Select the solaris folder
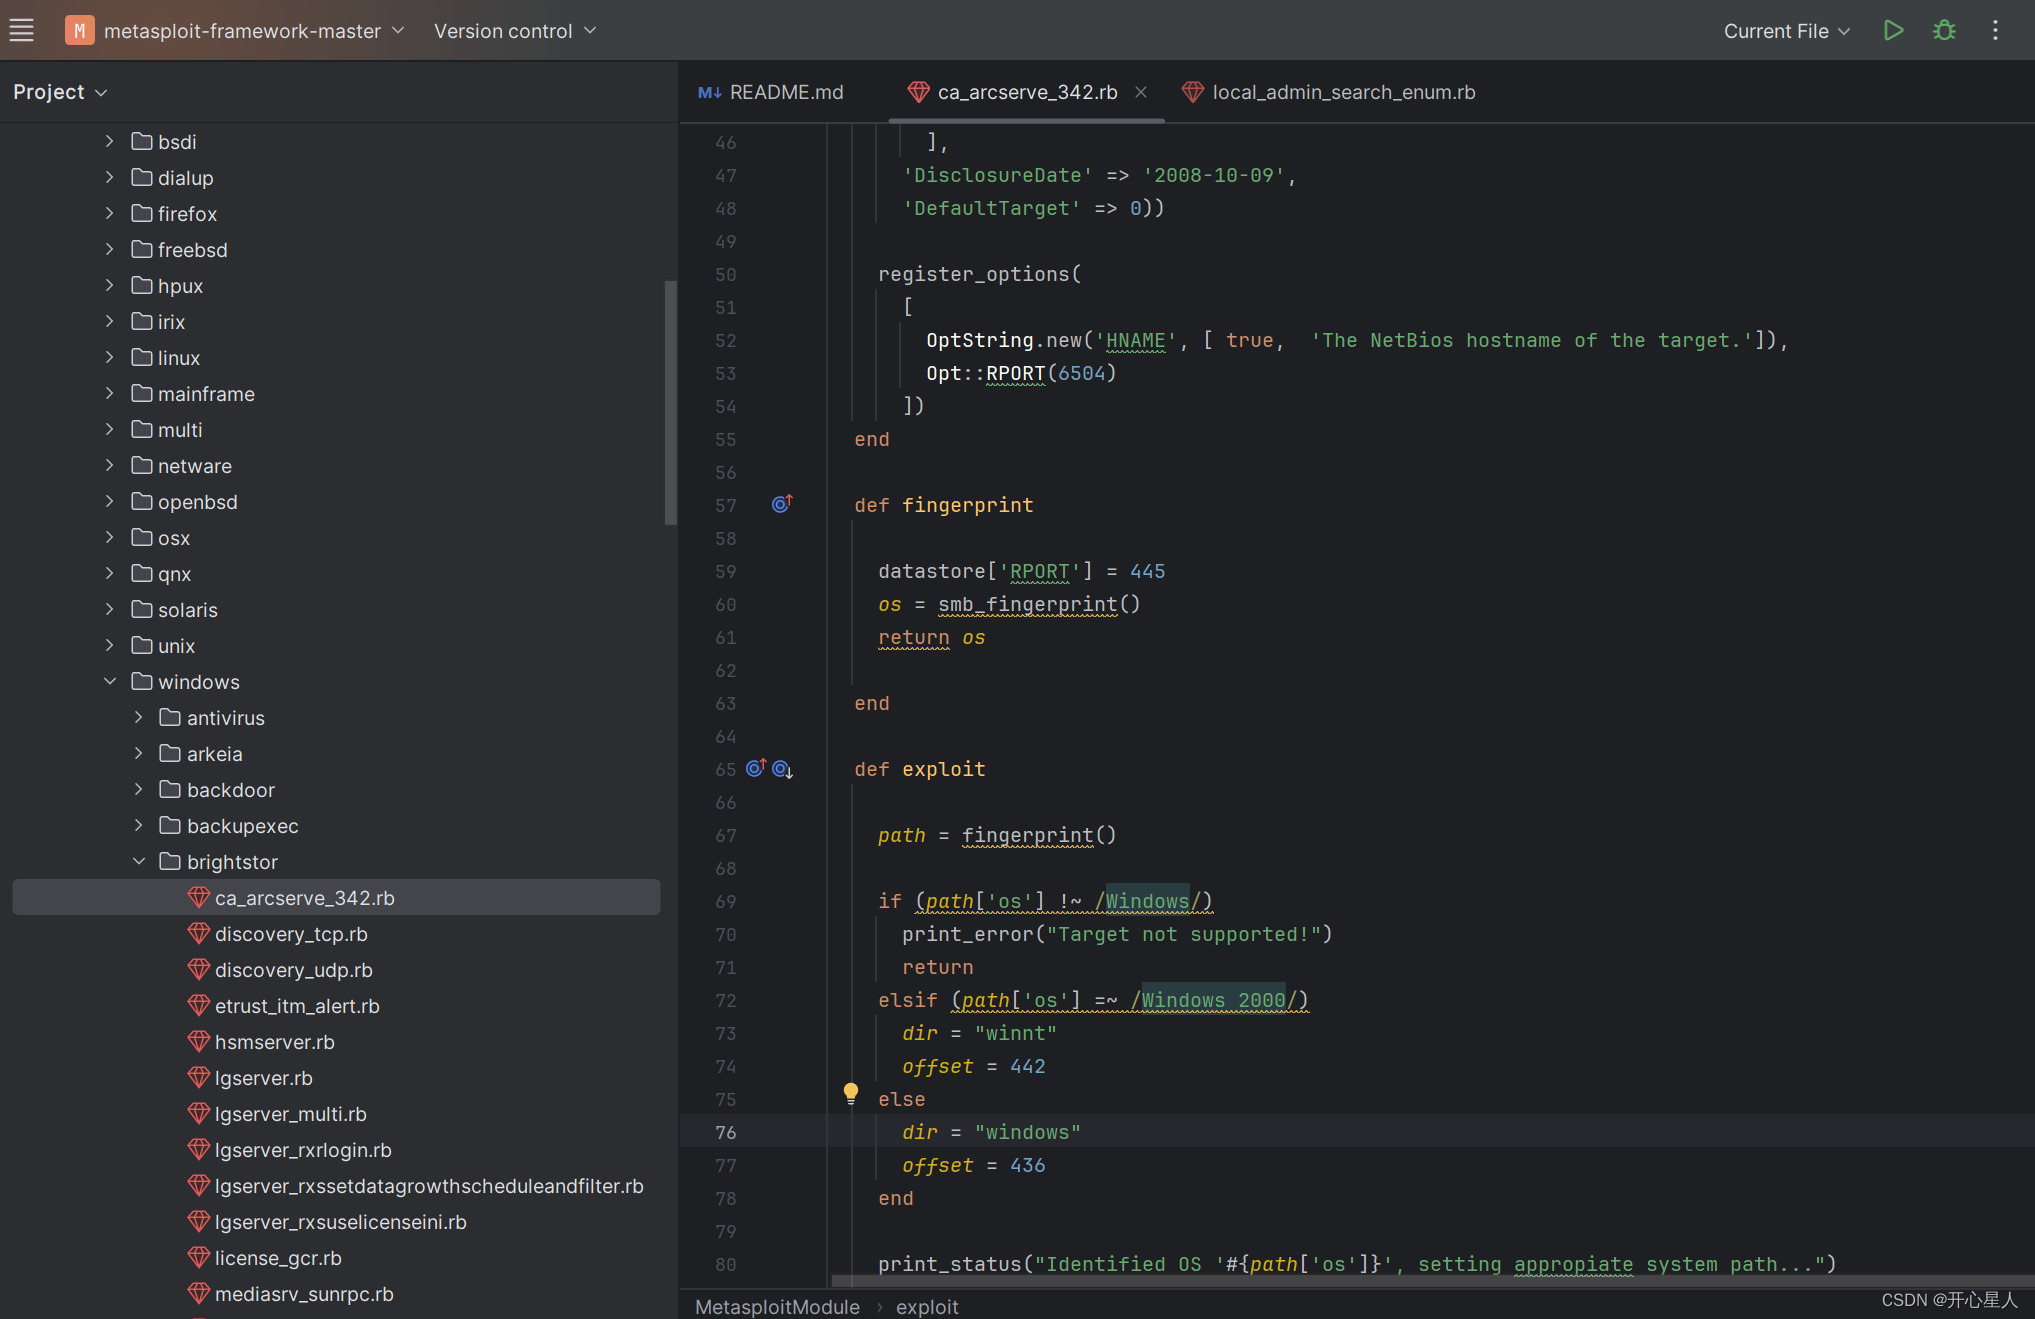 [187, 609]
